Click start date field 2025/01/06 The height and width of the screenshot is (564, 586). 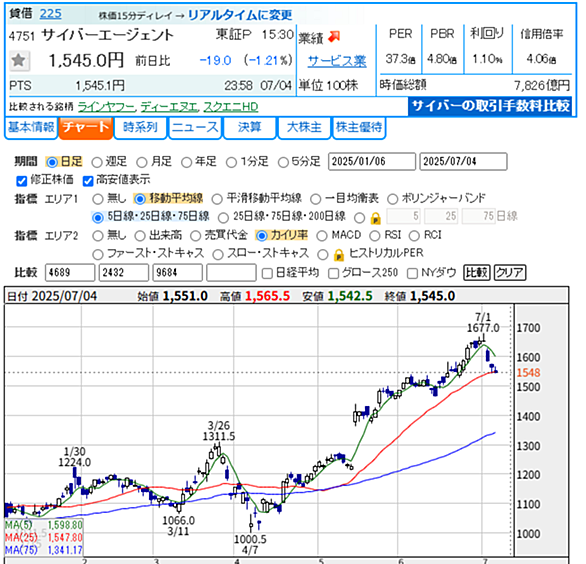(x=372, y=161)
